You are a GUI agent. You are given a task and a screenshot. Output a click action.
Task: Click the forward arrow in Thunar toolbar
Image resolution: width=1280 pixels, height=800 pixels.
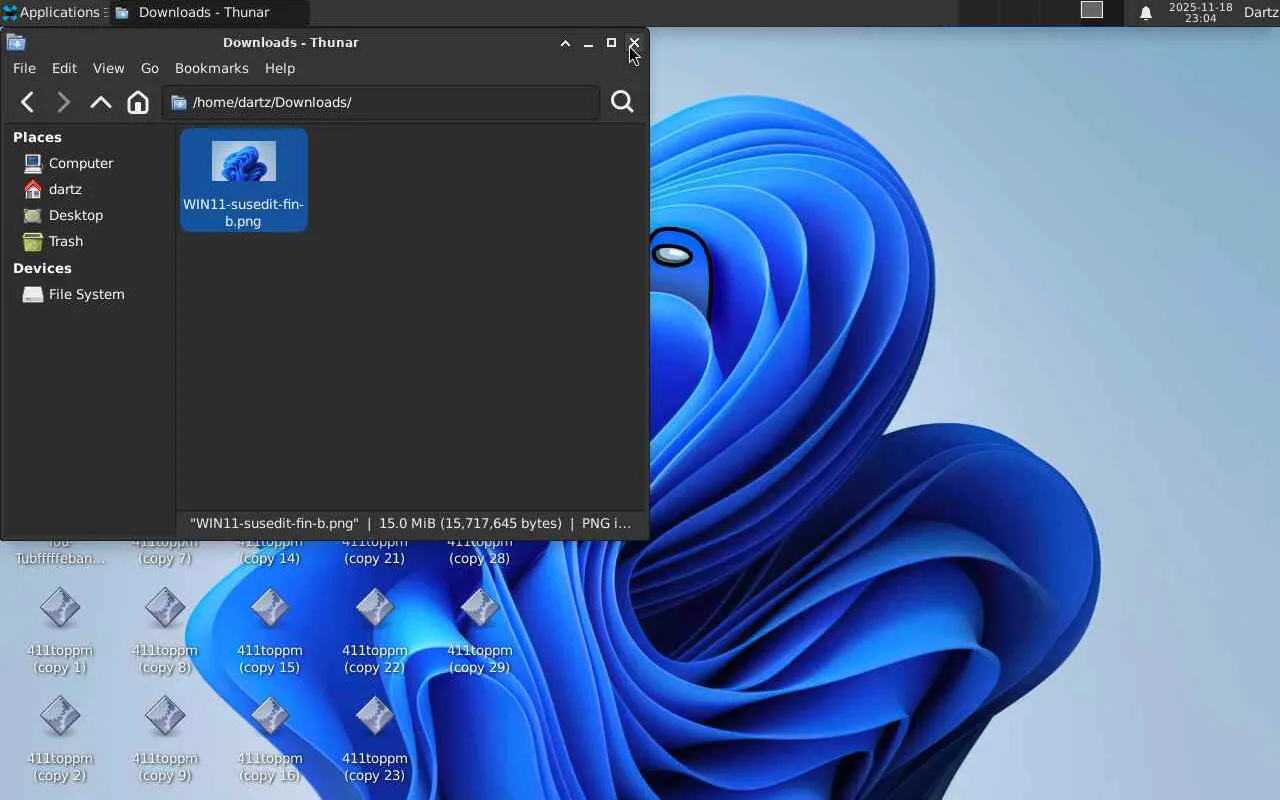(63, 102)
